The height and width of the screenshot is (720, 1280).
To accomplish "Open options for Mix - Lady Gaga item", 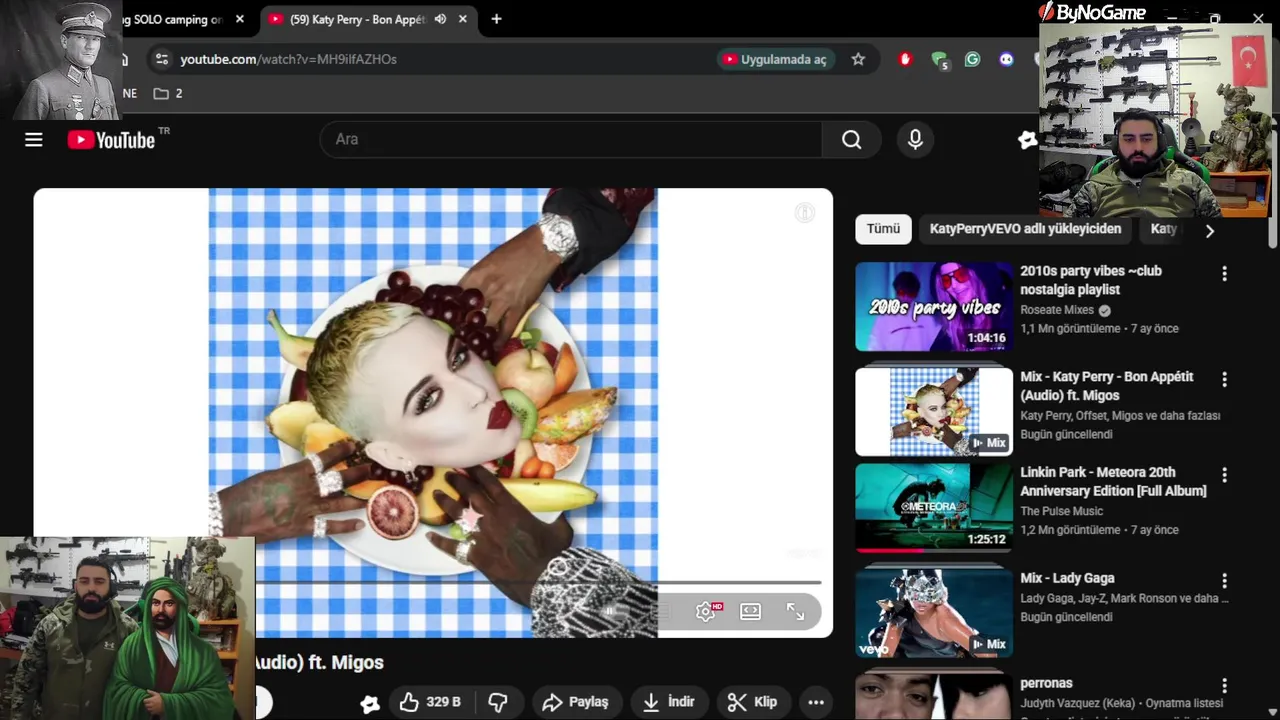I will tap(1224, 580).
